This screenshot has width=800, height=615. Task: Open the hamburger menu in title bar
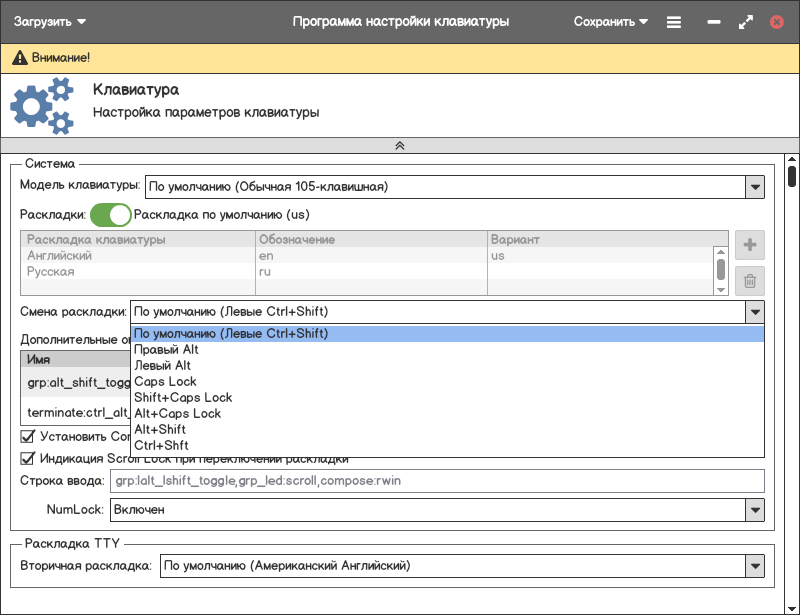click(674, 21)
